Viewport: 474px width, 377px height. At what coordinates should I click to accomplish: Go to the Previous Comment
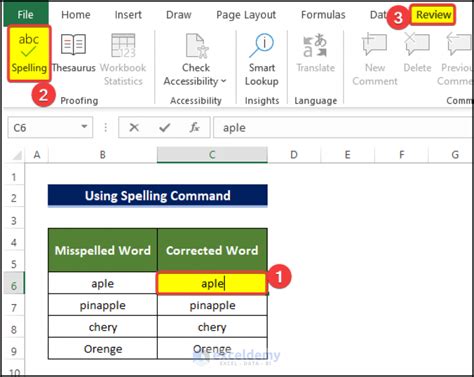[x=455, y=59]
